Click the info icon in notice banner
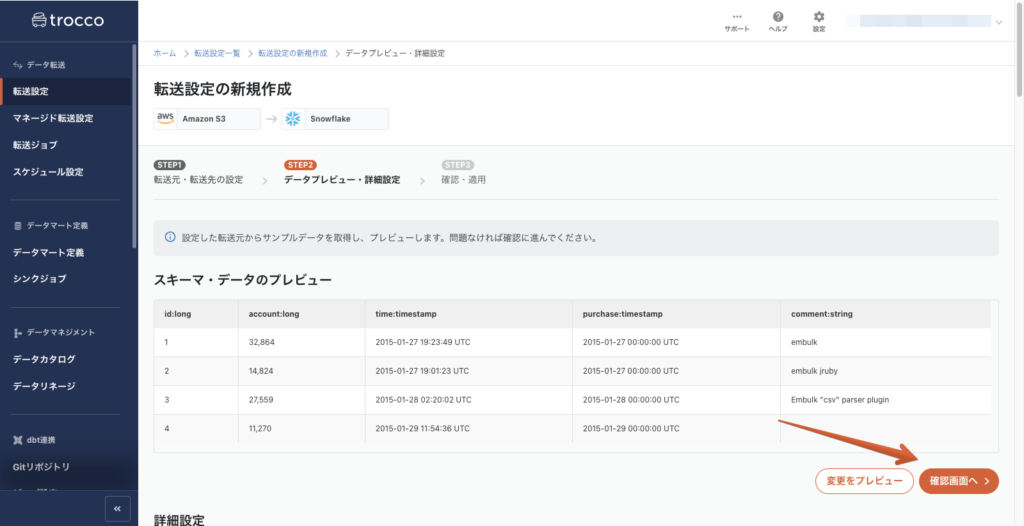Screen dimensions: 1024x526 pos(171,239)
